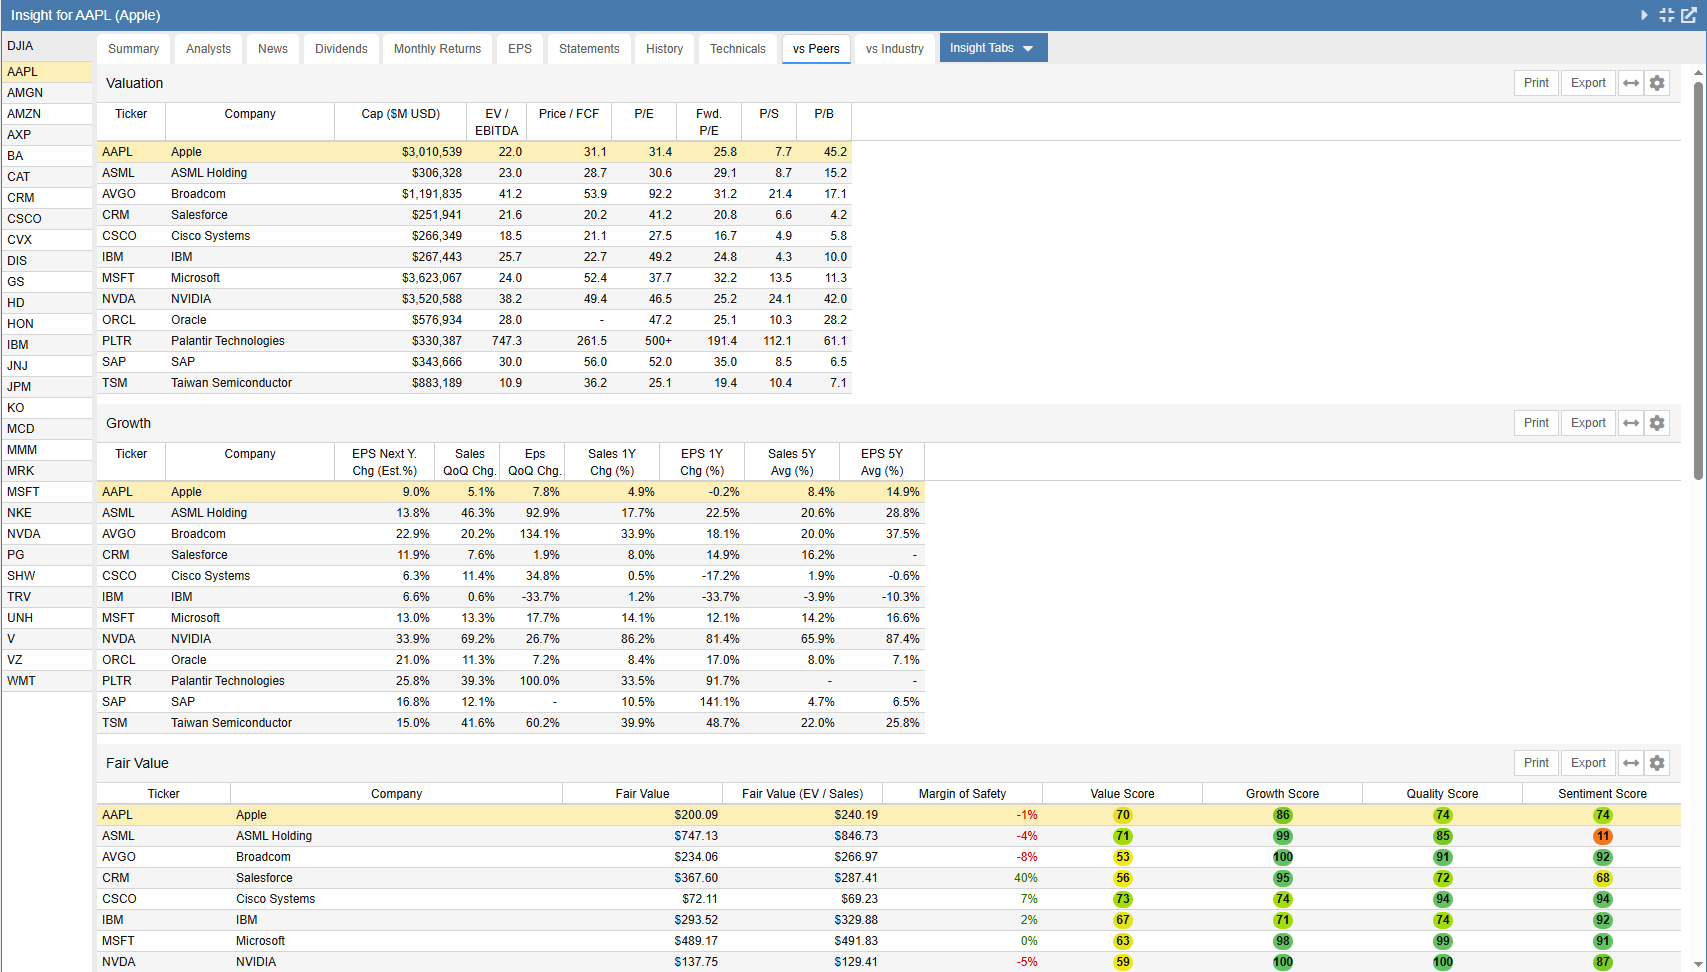The height and width of the screenshot is (972, 1707).
Task: Click the play arrow icon in title bar
Action: [x=1644, y=15]
